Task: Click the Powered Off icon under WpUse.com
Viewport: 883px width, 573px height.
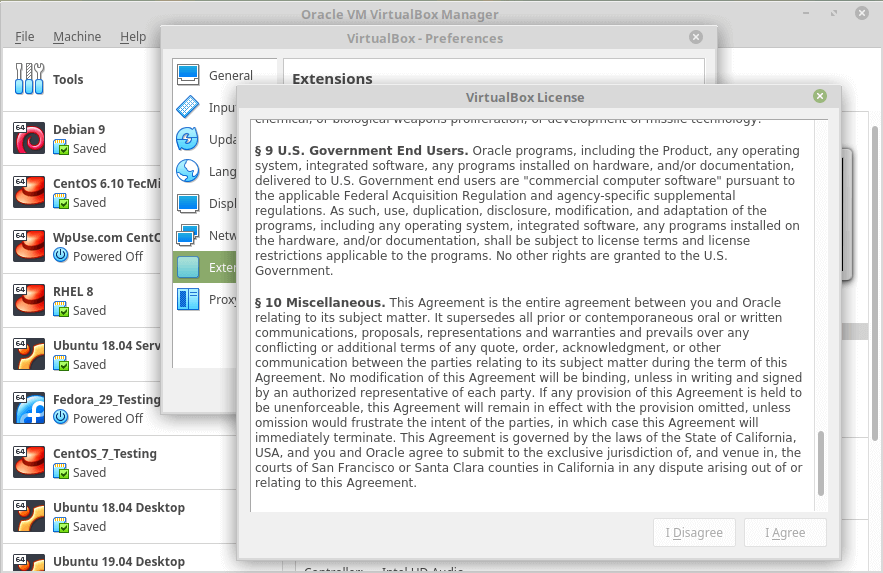Action: point(61,256)
